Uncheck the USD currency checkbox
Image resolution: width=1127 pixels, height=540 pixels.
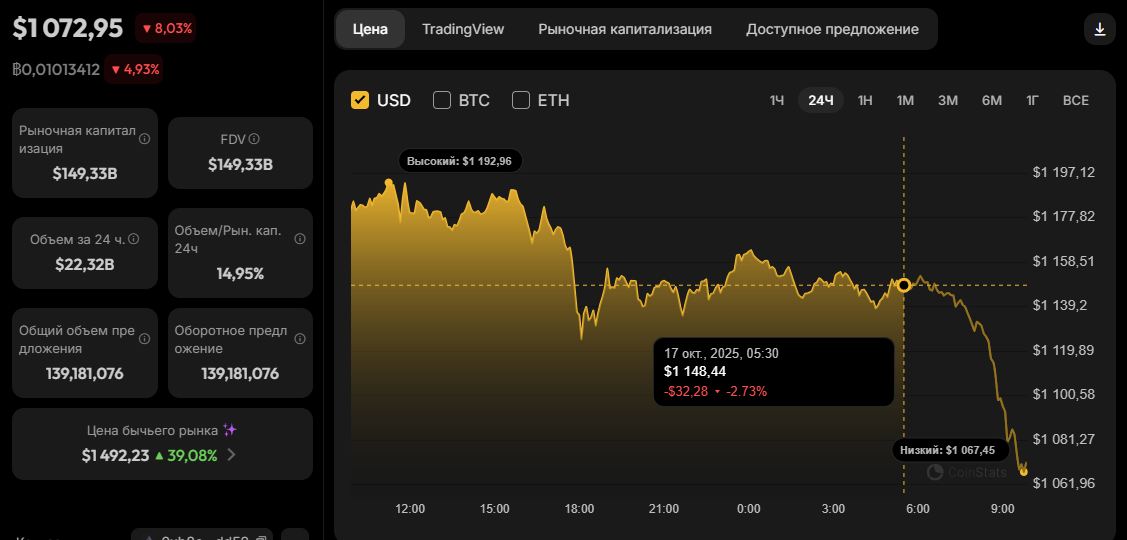coord(360,100)
